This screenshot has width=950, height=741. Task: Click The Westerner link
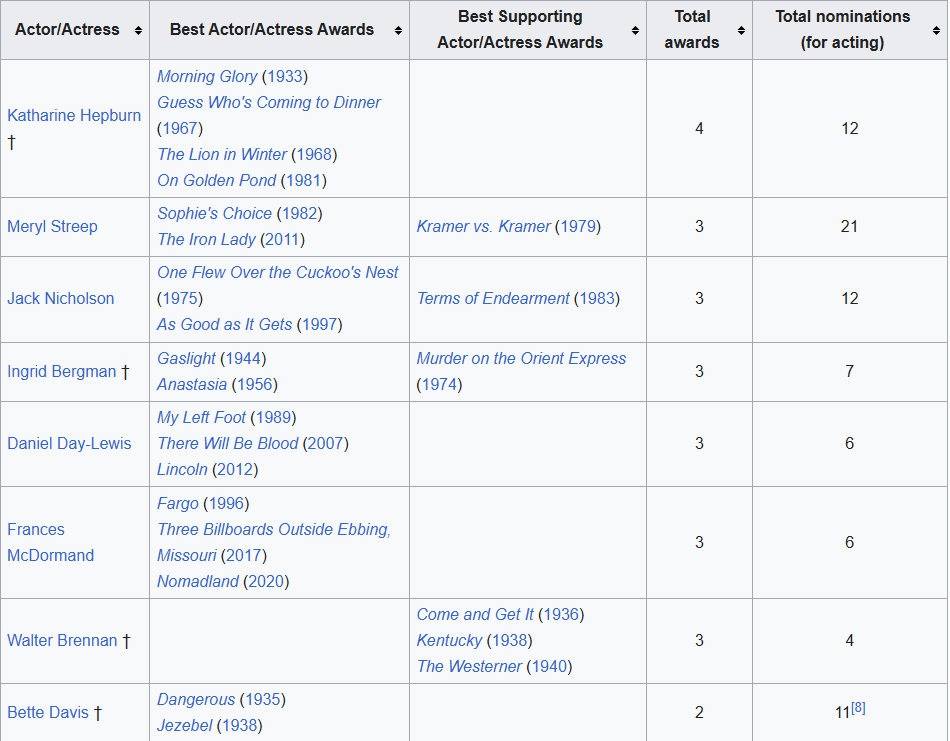coord(469,666)
